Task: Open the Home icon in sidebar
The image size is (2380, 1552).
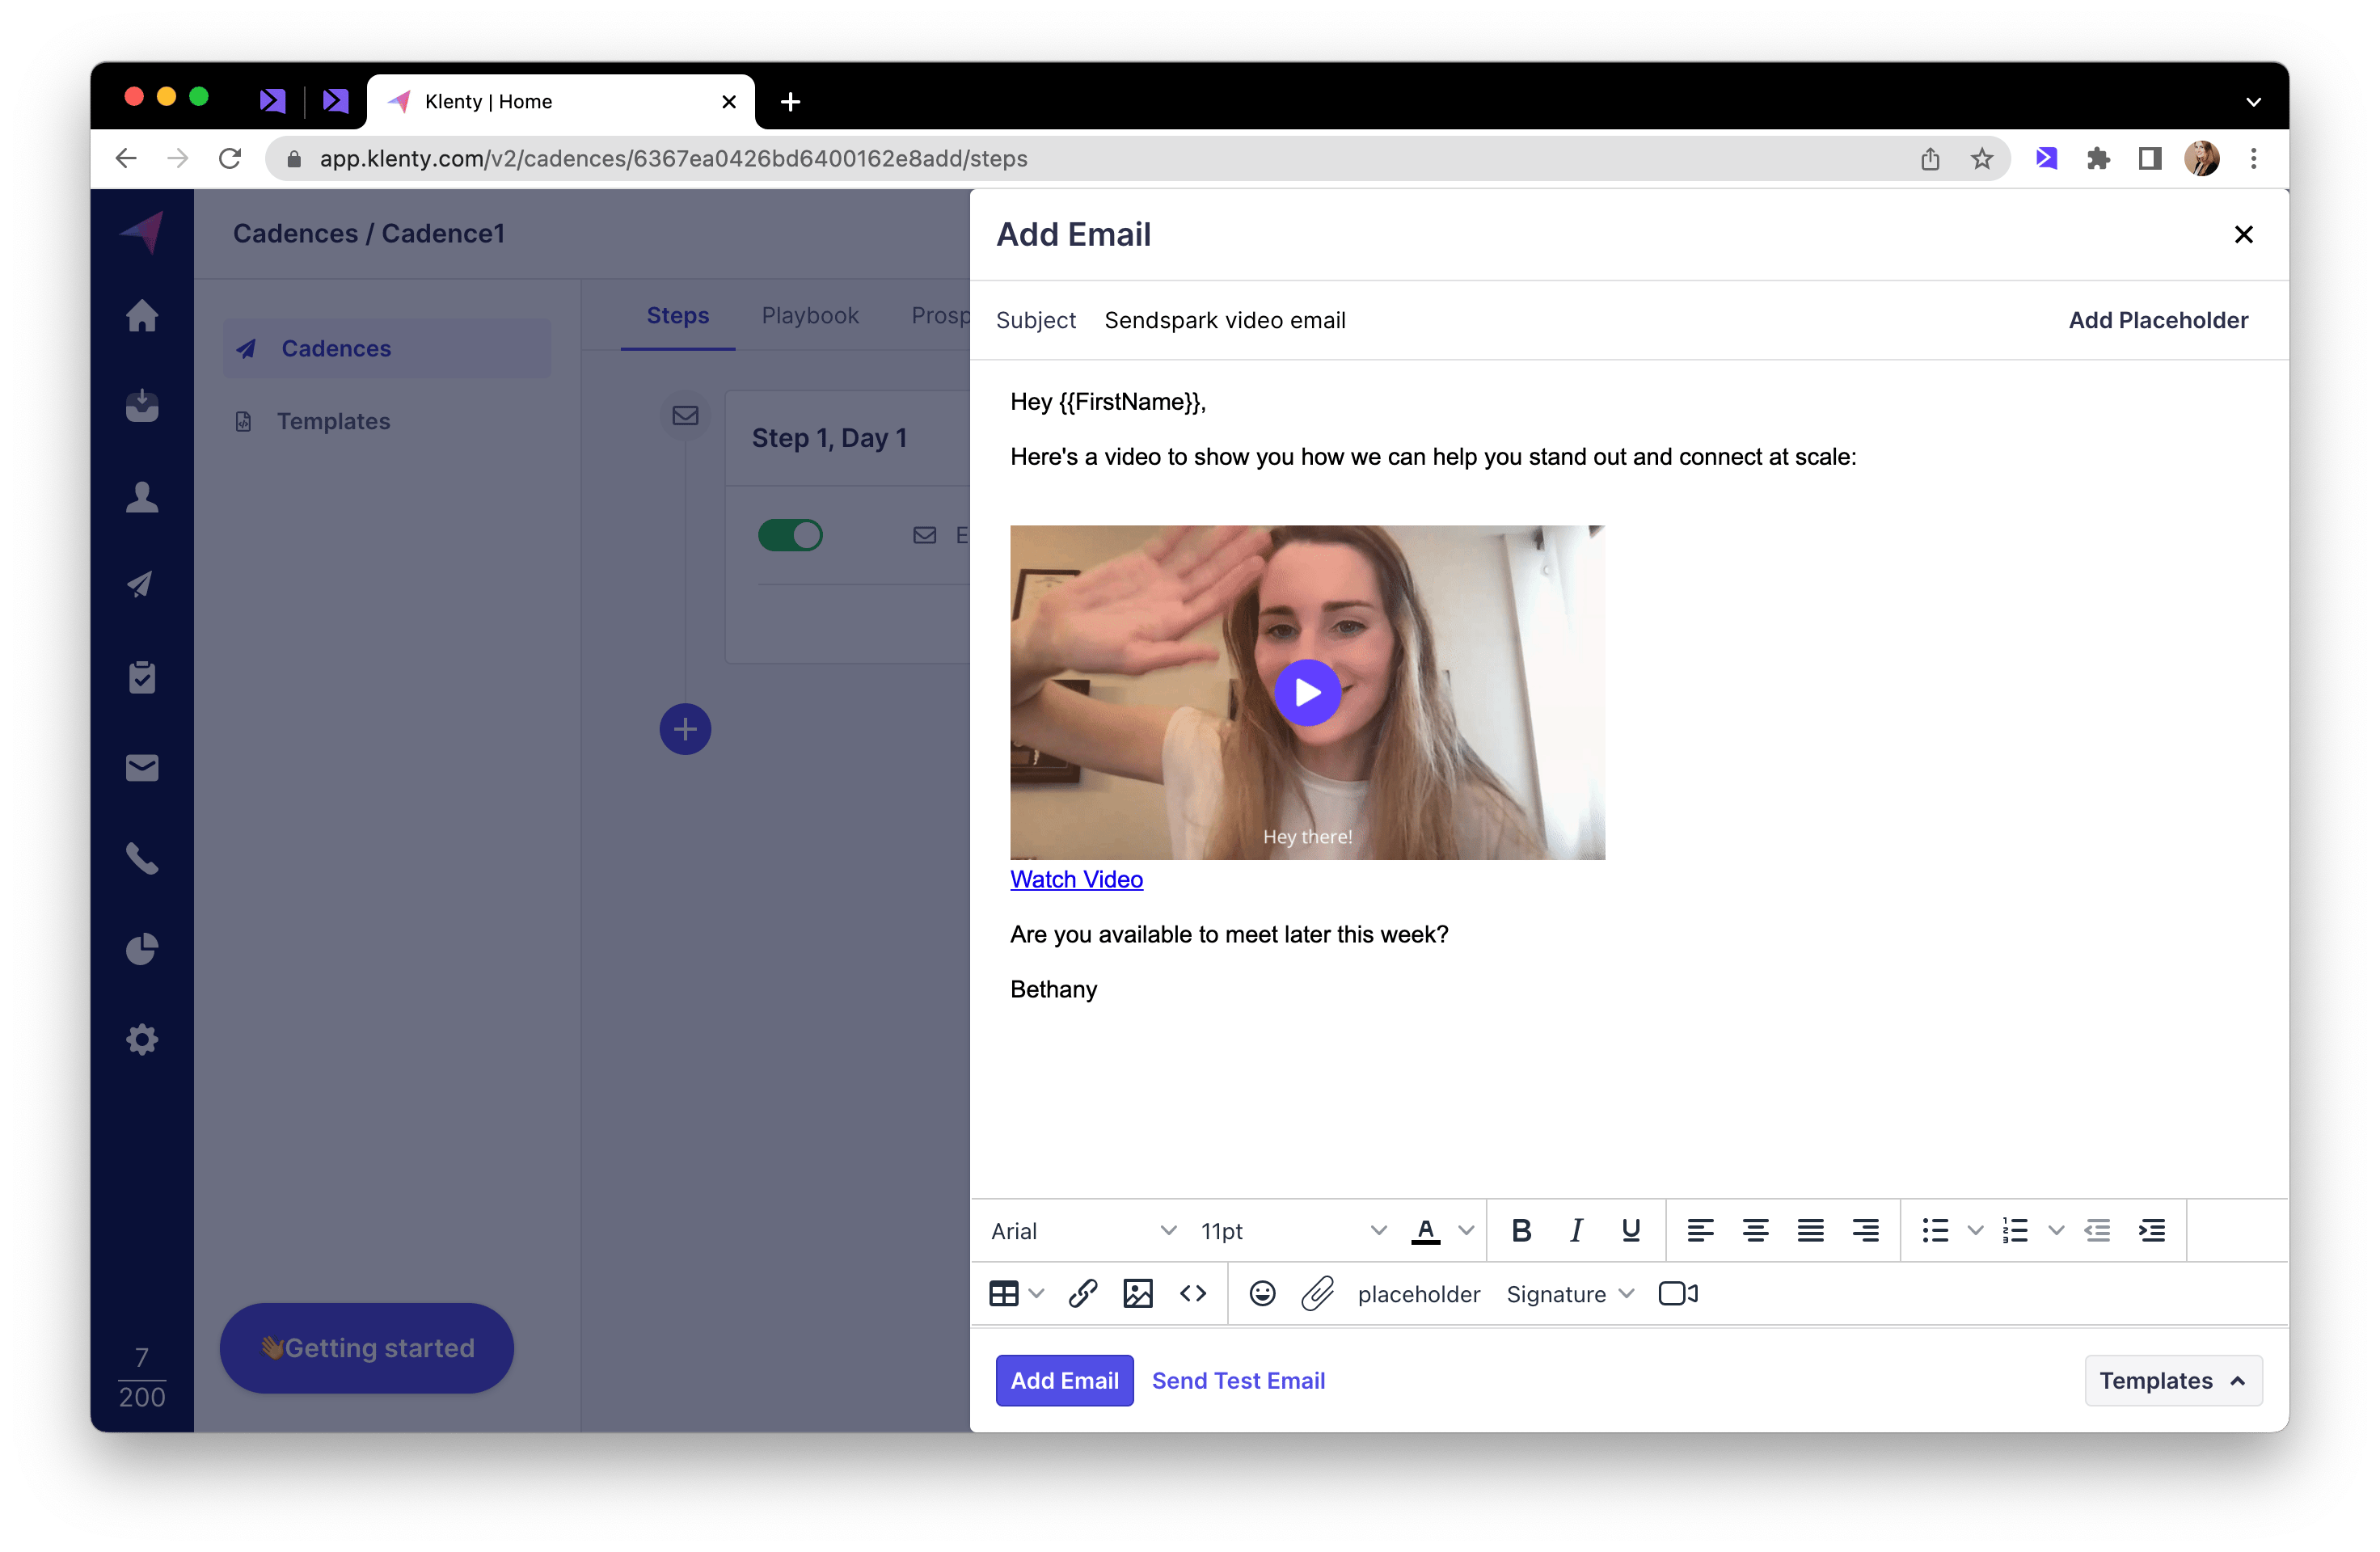Action: [x=142, y=316]
